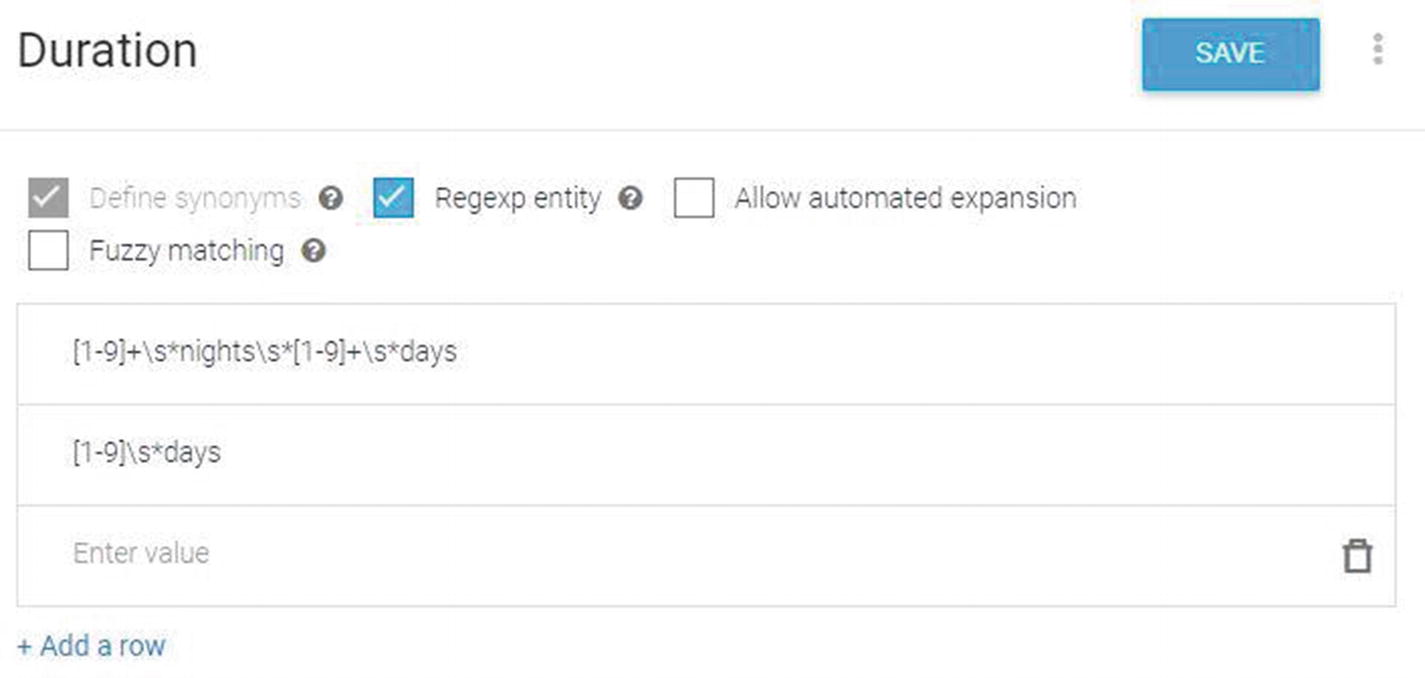Select the nights and days regex row

tap(706, 354)
